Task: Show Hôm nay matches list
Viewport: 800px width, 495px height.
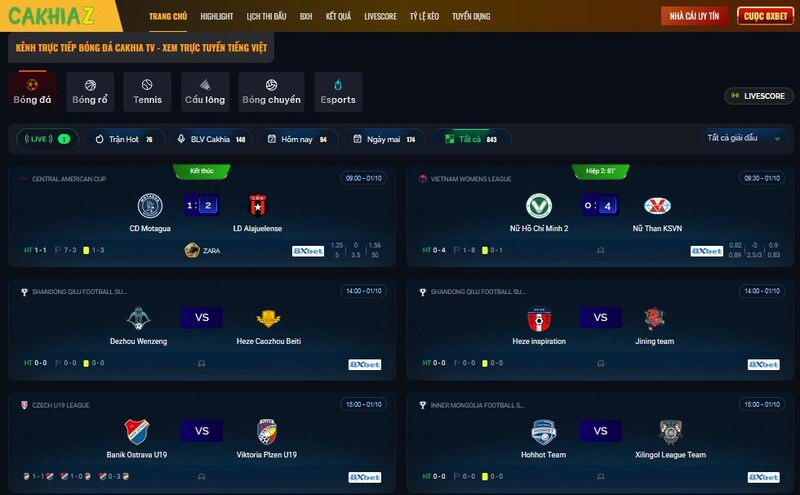Action: (x=298, y=139)
